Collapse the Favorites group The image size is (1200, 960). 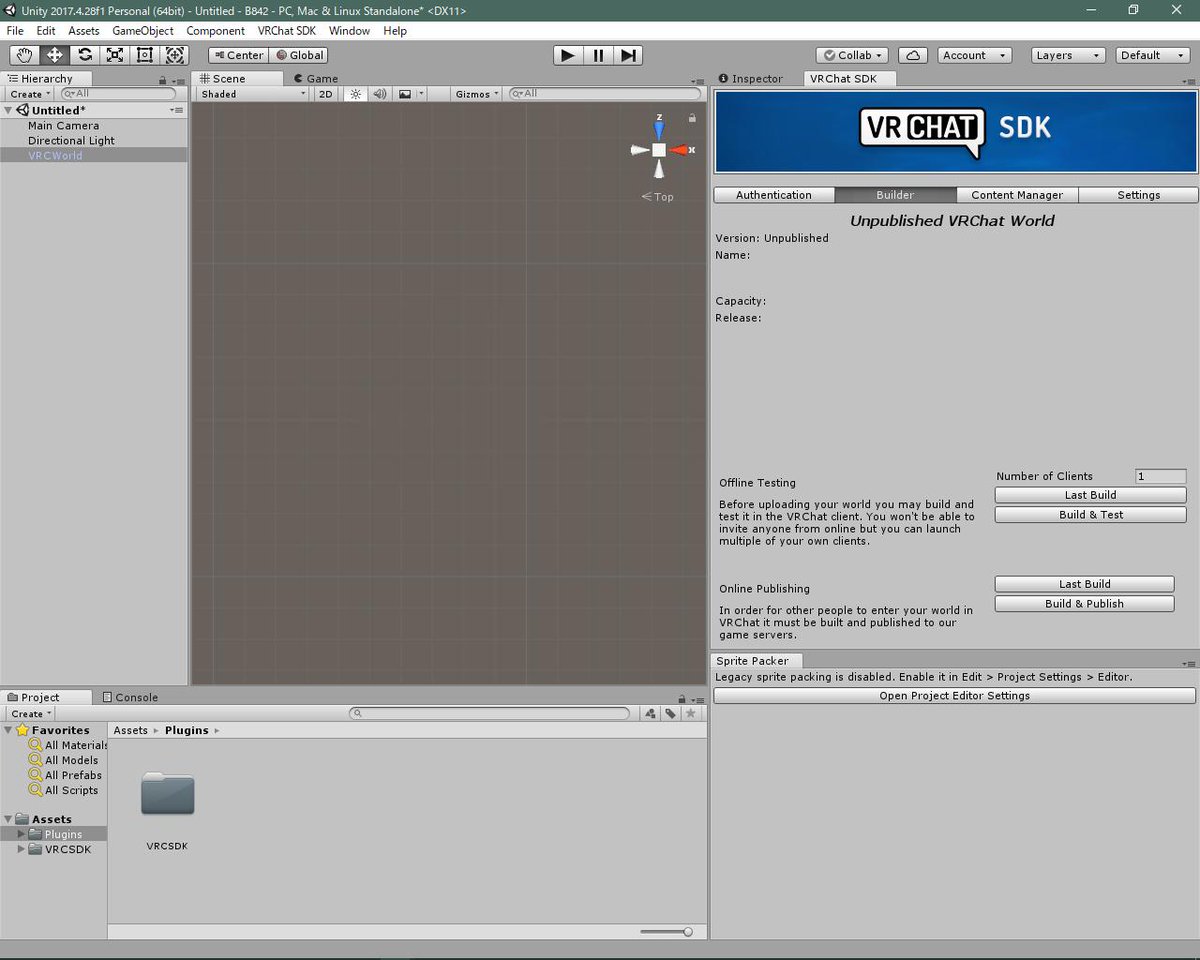click(x=8, y=730)
